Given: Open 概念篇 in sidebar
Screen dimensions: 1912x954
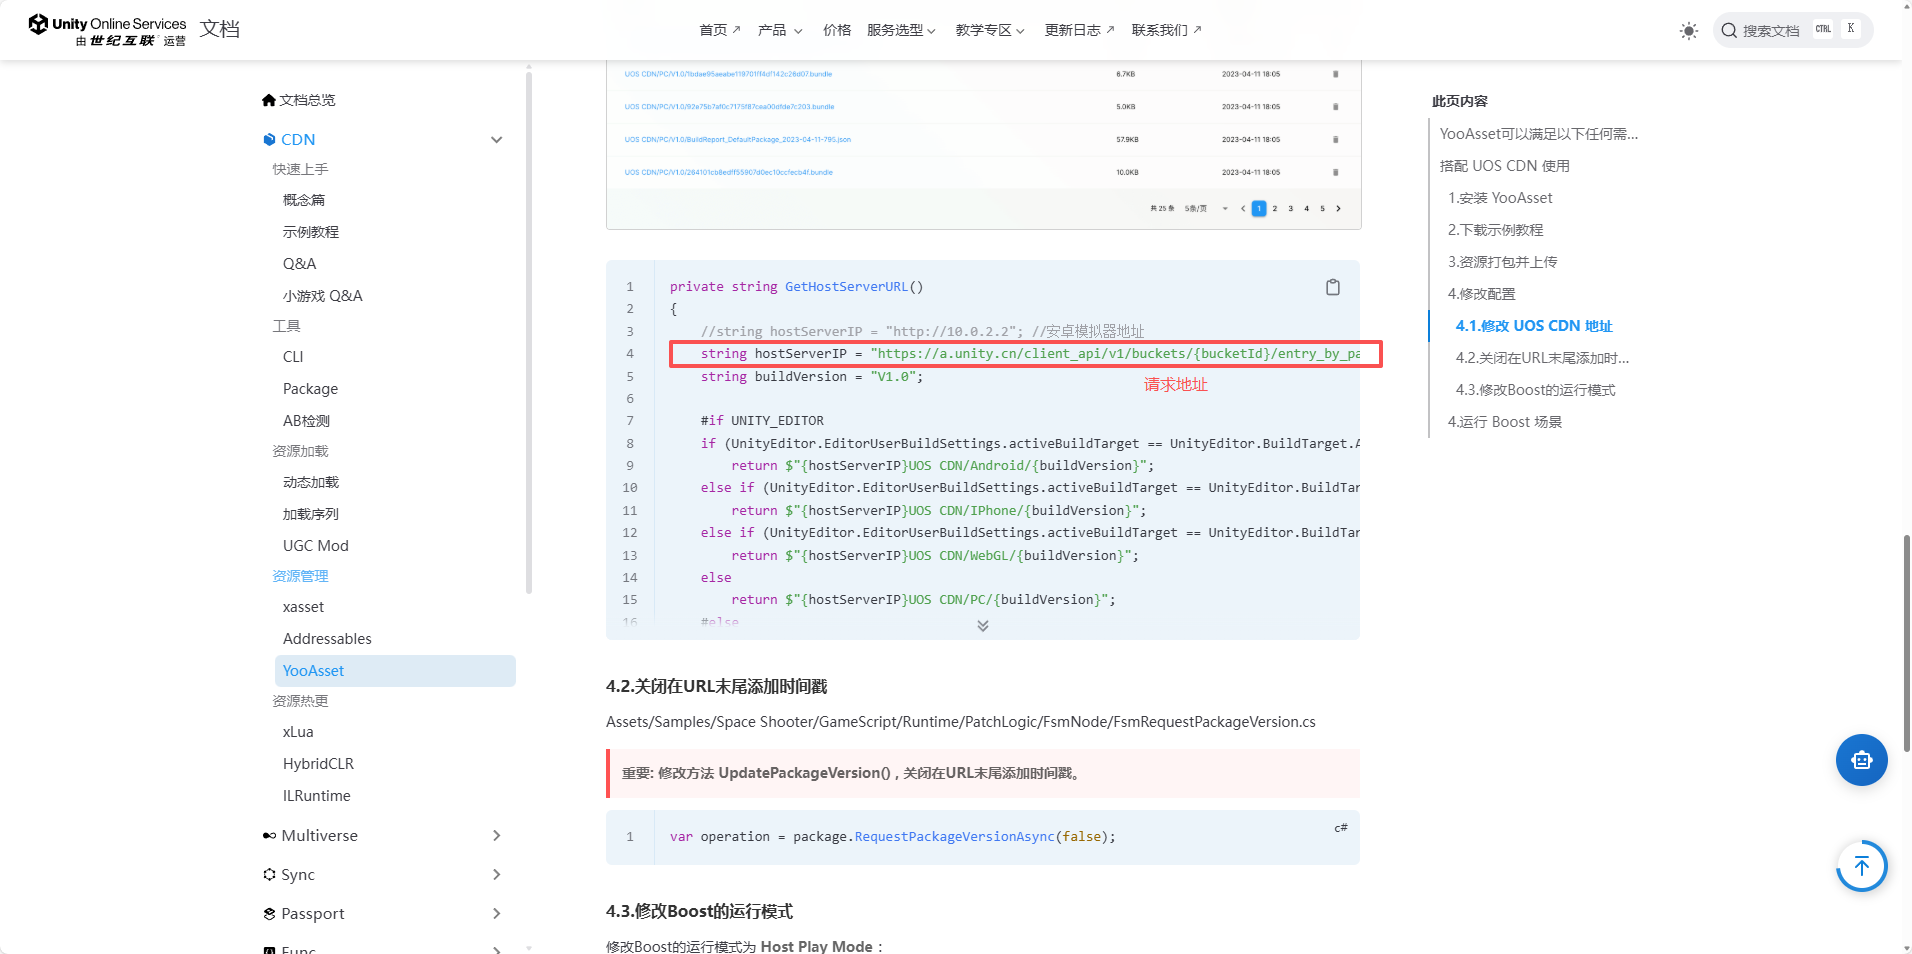Looking at the screenshot, I should [x=304, y=200].
